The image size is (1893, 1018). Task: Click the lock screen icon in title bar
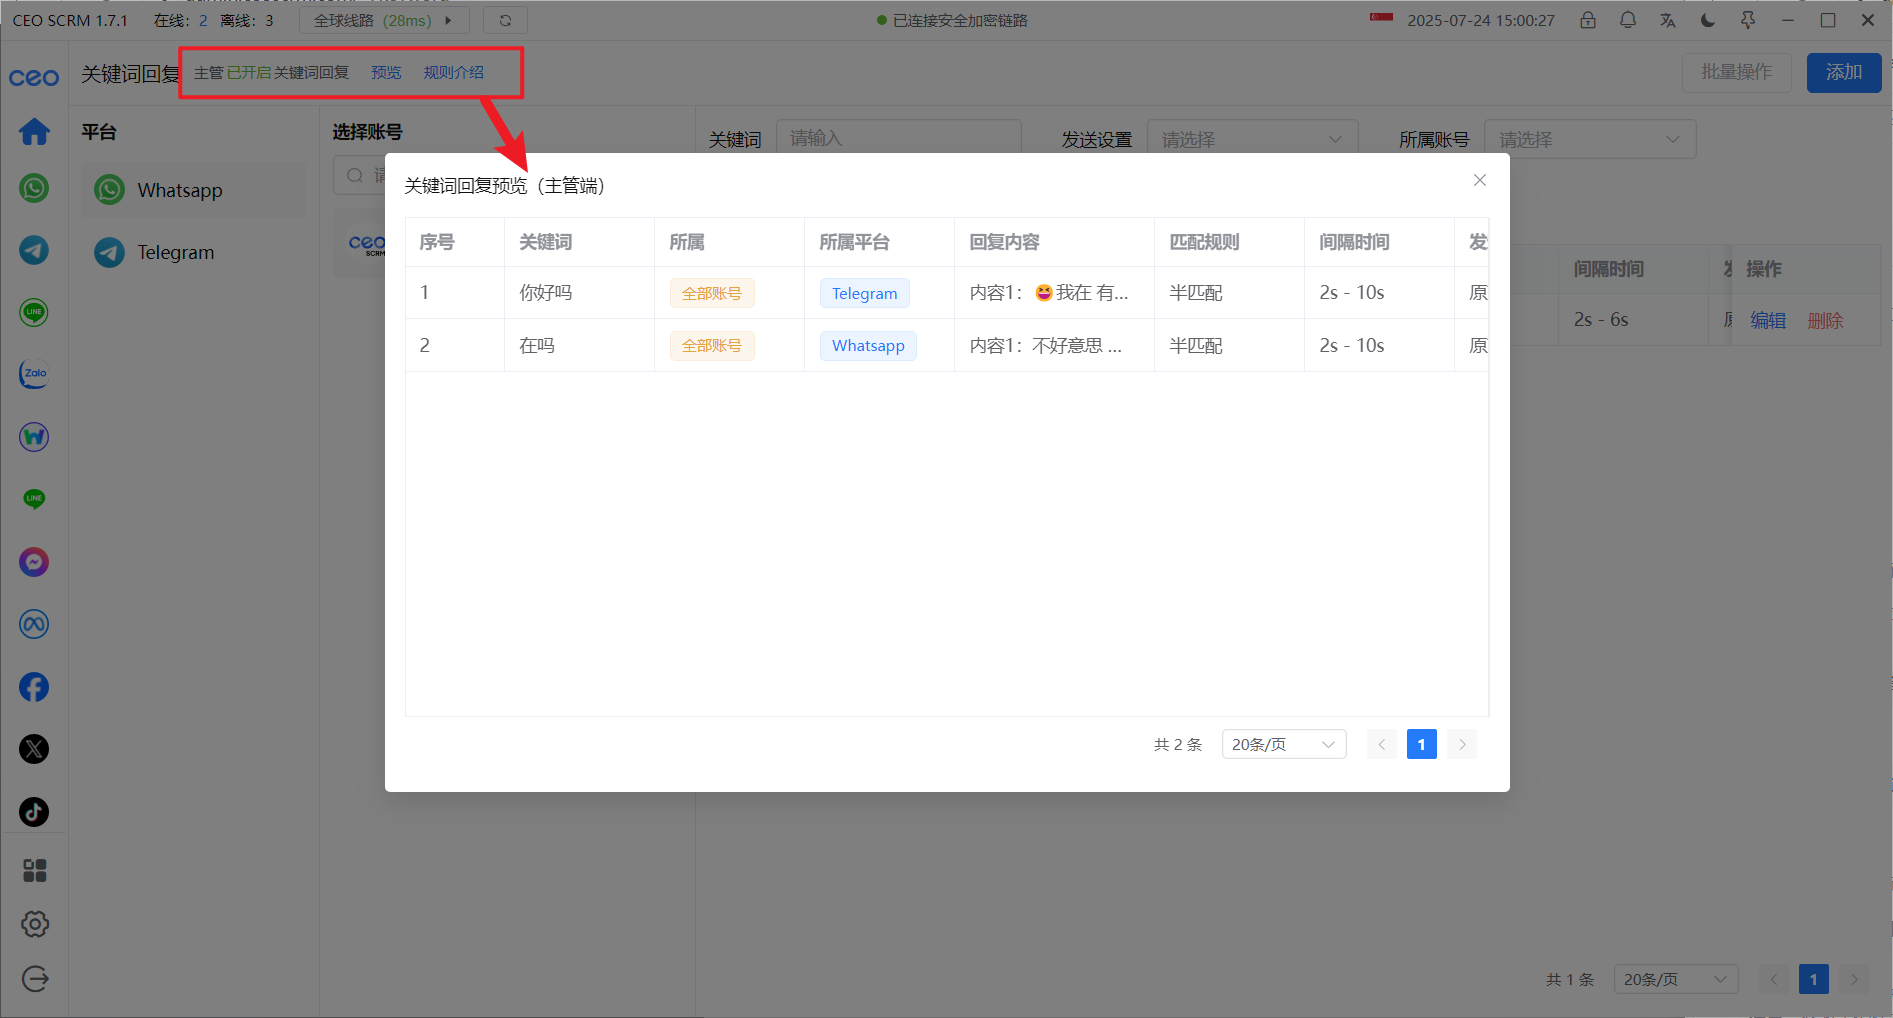coord(1588,20)
